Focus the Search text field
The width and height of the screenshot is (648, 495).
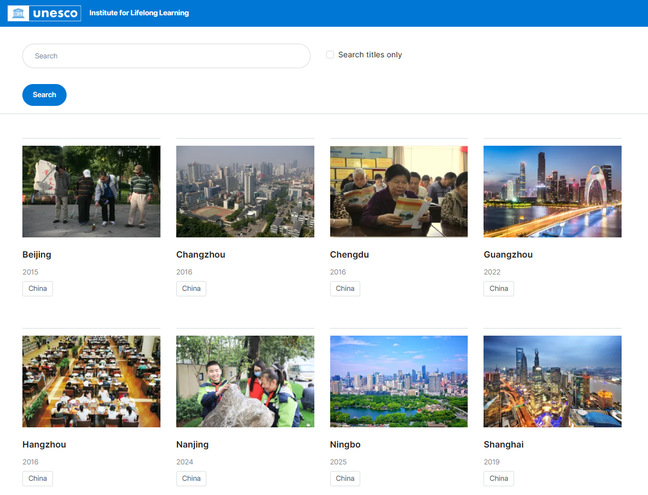click(x=166, y=56)
